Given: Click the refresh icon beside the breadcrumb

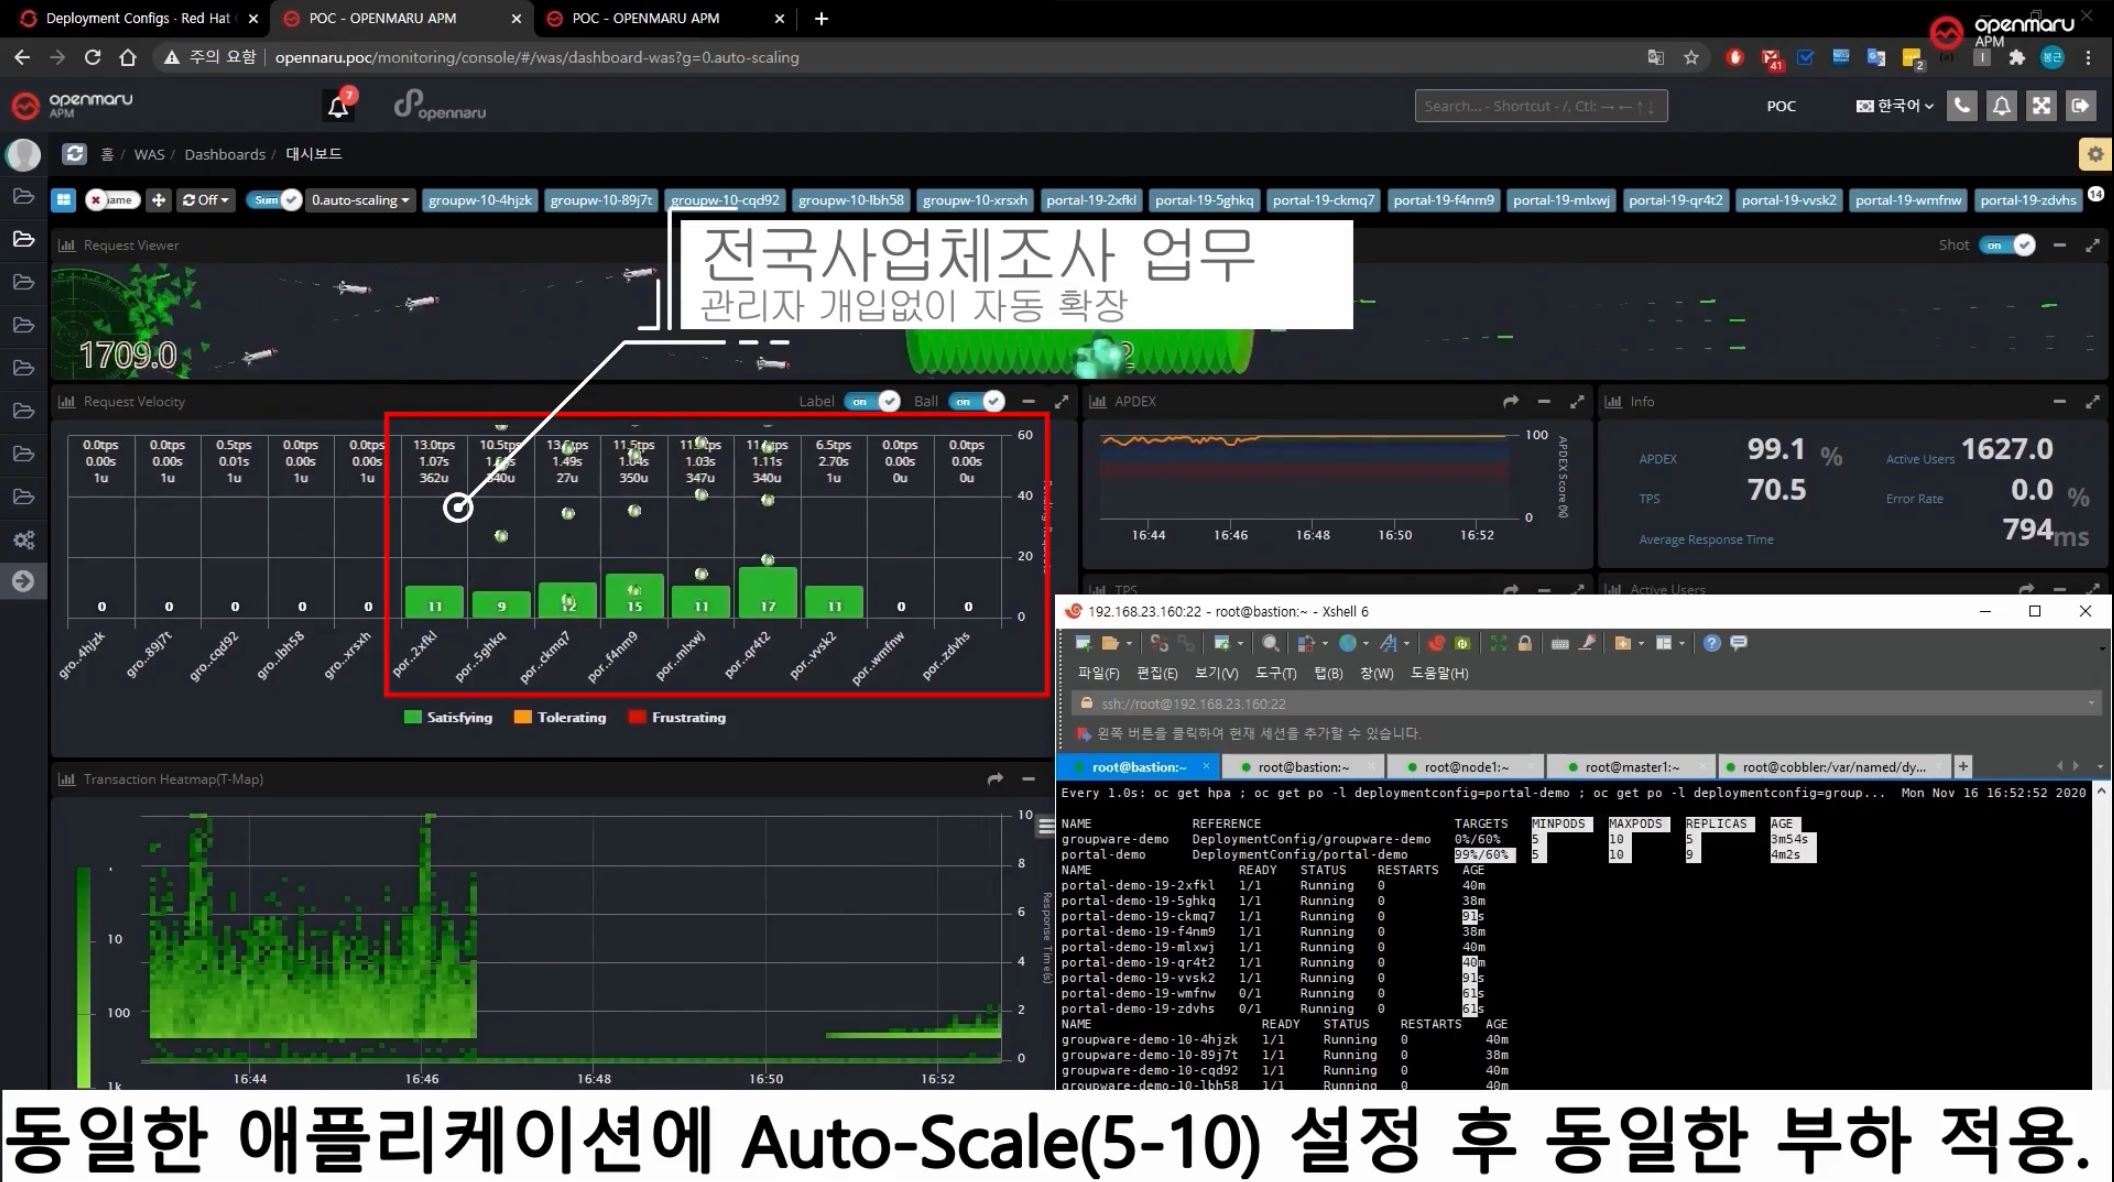Looking at the screenshot, I should click(x=74, y=154).
